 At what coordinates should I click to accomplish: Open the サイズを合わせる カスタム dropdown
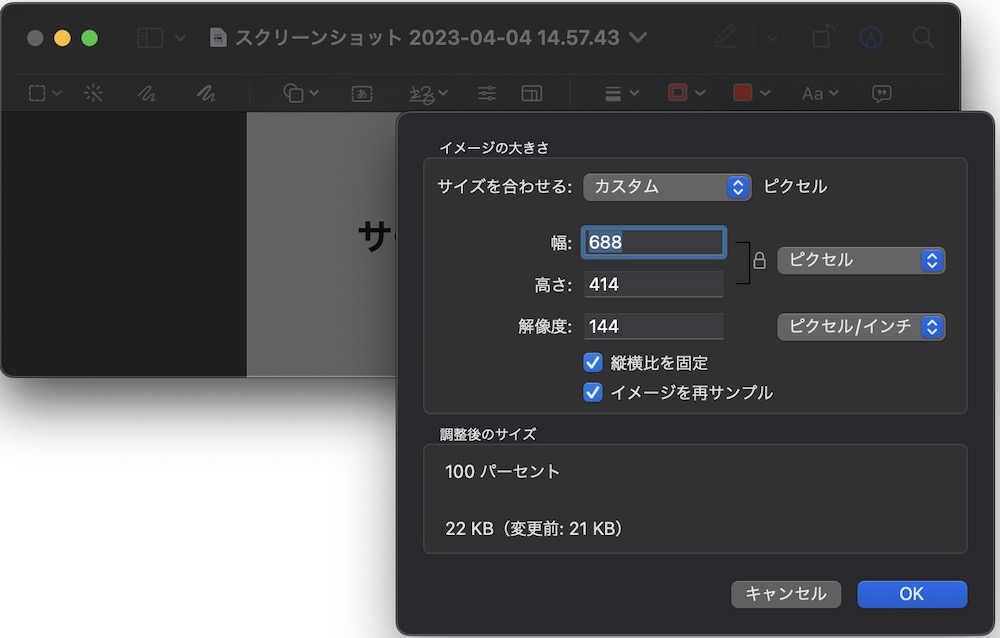click(x=667, y=187)
